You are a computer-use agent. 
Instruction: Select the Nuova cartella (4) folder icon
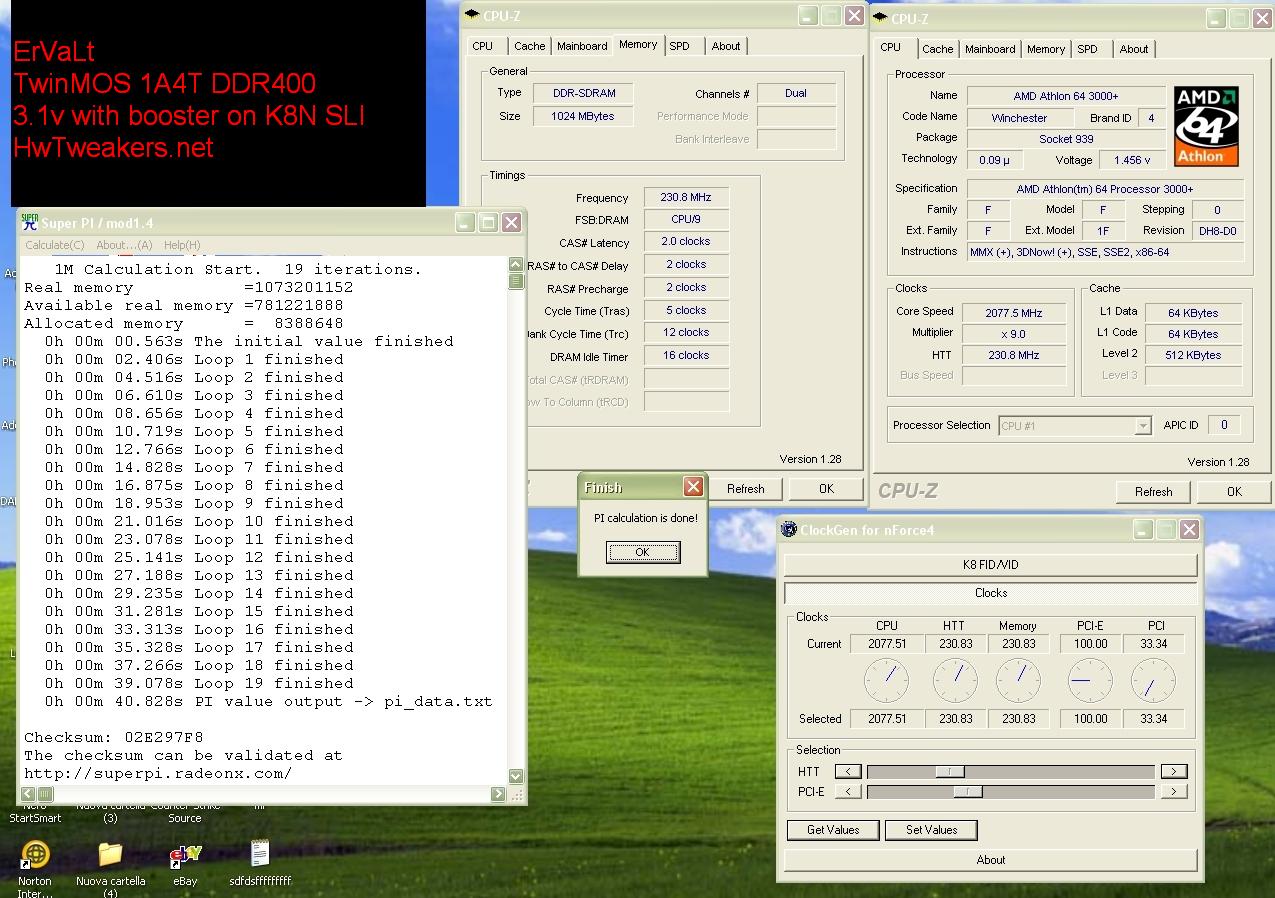click(110, 855)
